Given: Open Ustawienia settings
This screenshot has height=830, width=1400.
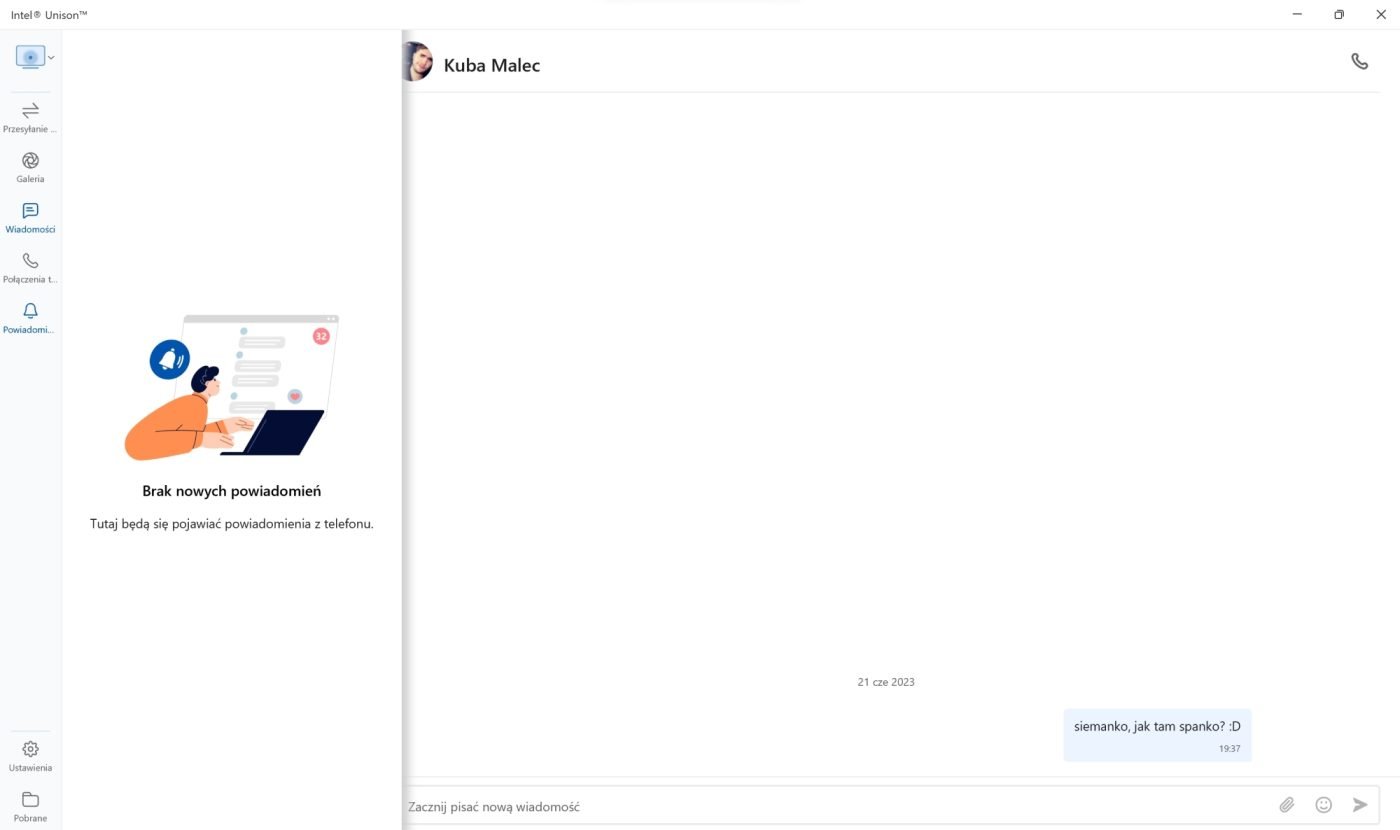Looking at the screenshot, I should tap(30, 756).
